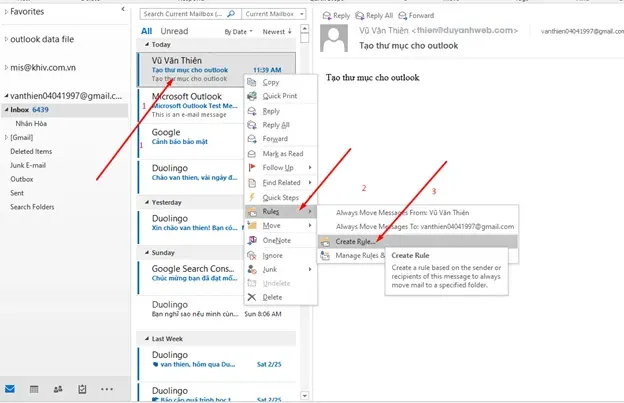Expand the Favorites section
The height and width of the screenshot is (403, 624).
[6, 12]
